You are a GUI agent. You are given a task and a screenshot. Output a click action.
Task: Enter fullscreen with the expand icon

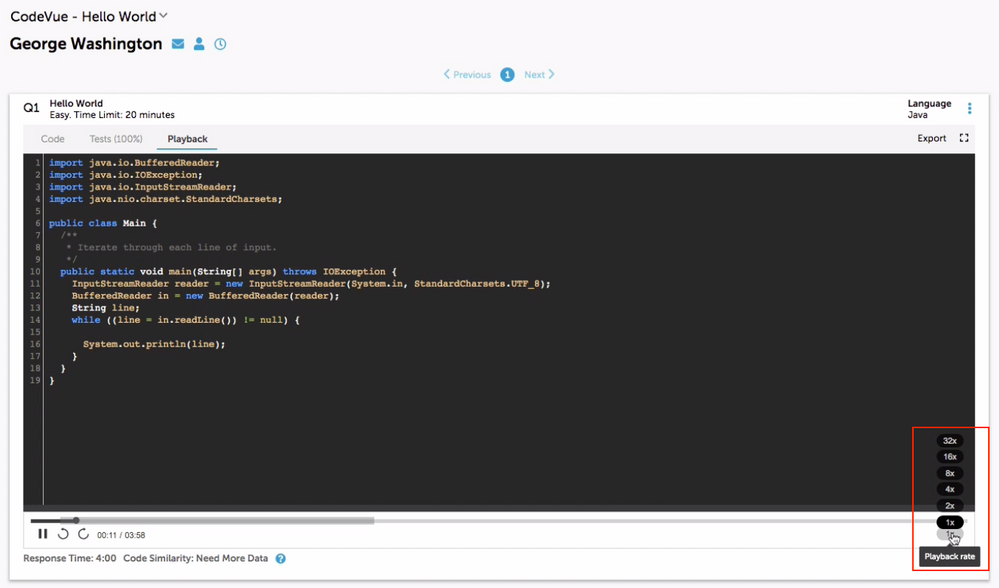pyautogui.click(x=964, y=138)
